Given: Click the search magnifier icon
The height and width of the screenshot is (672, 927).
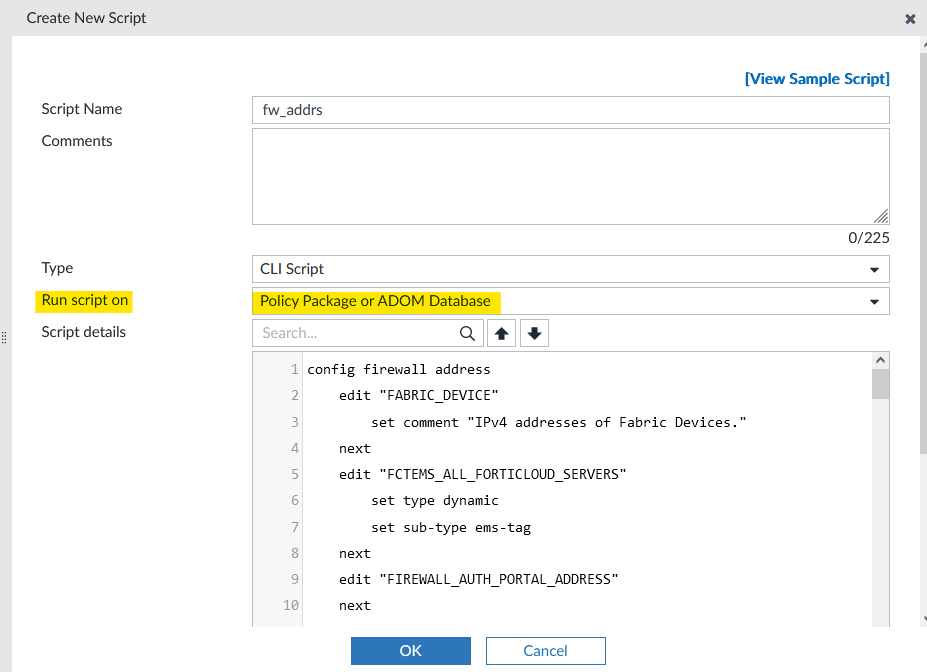Looking at the screenshot, I should click(467, 334).
